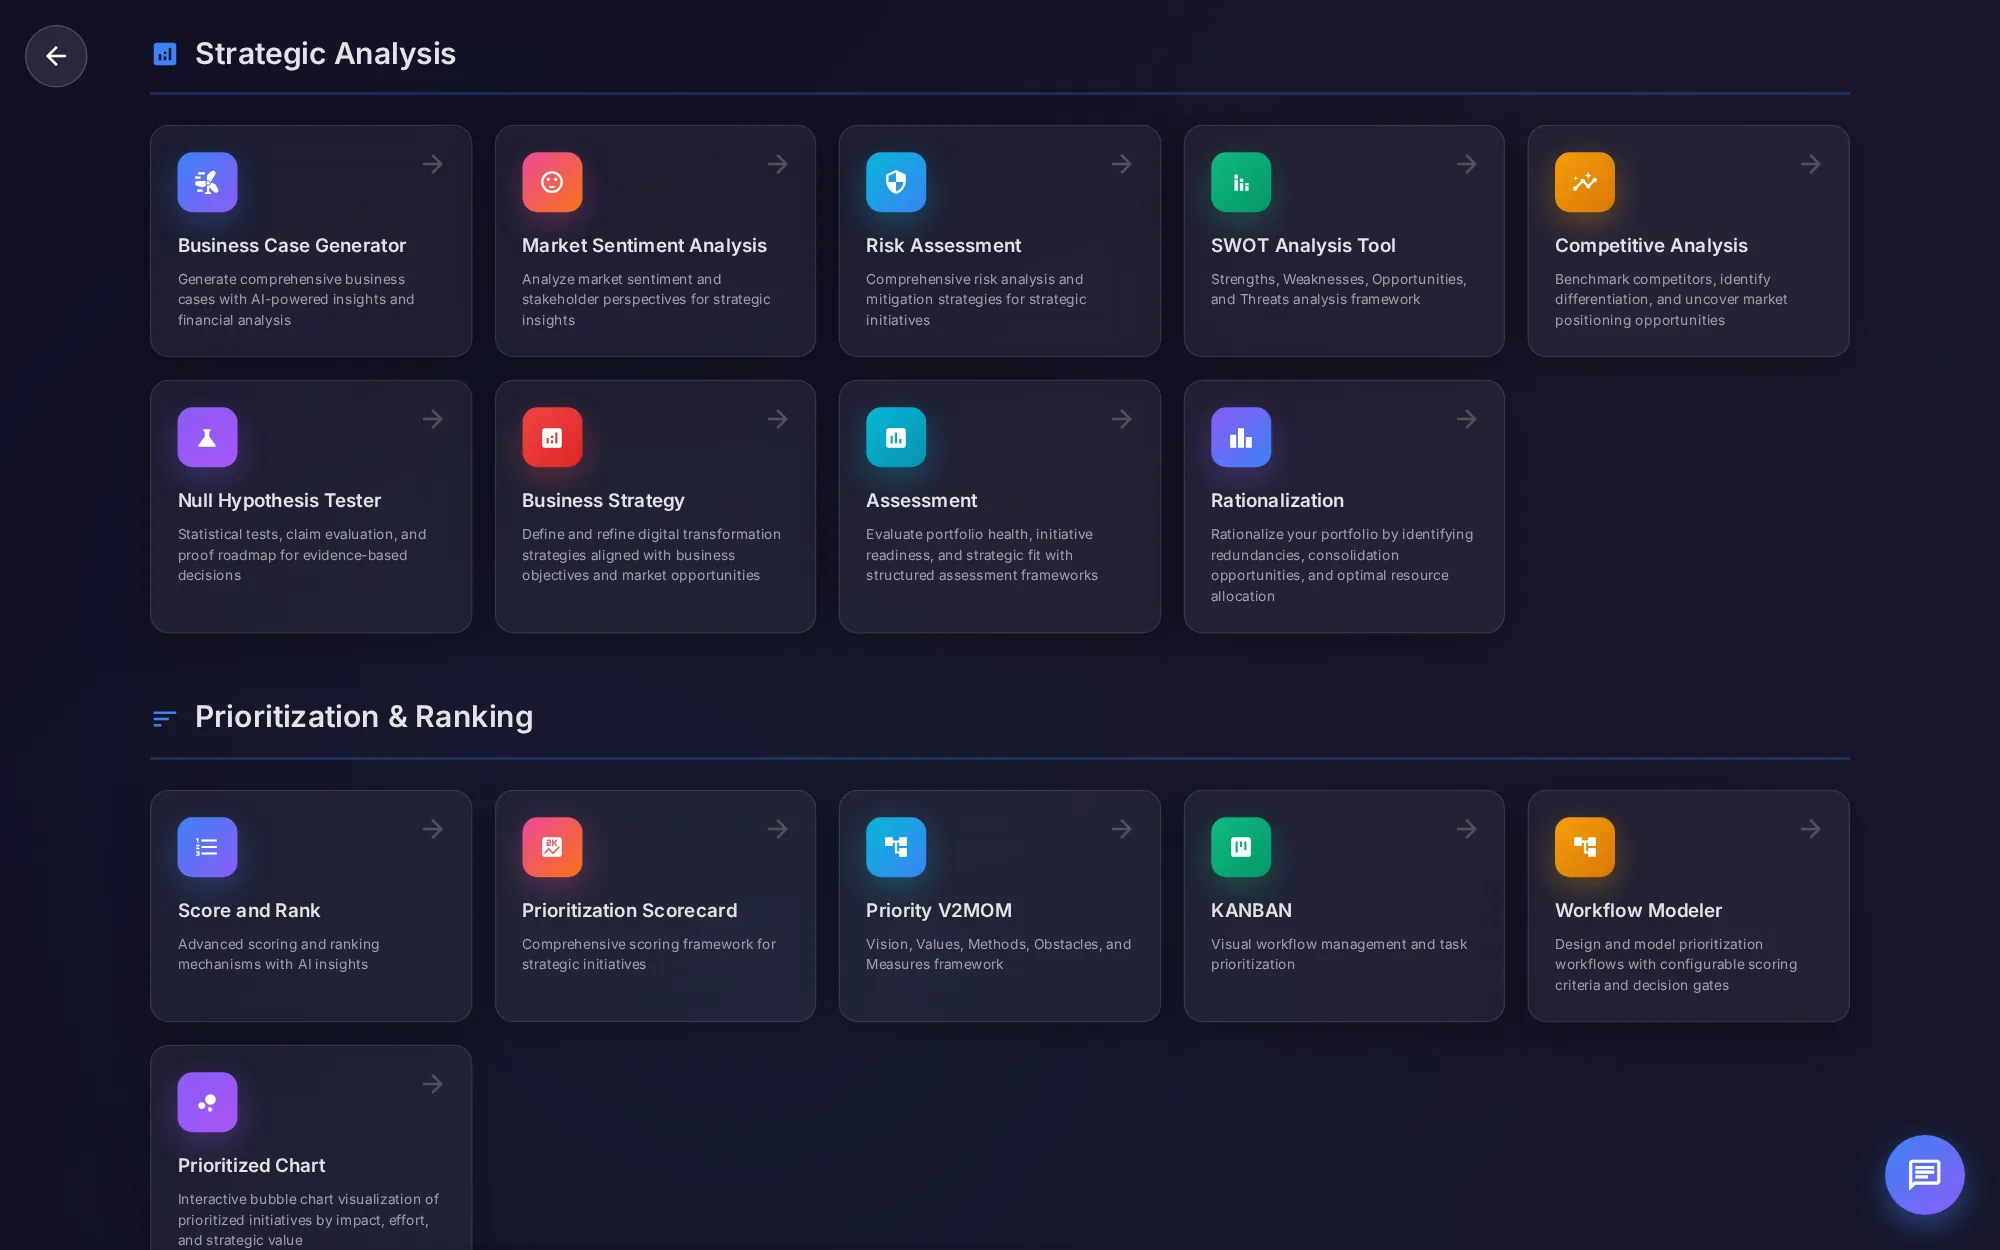Select the Score and Rank title

click(249, 910)
